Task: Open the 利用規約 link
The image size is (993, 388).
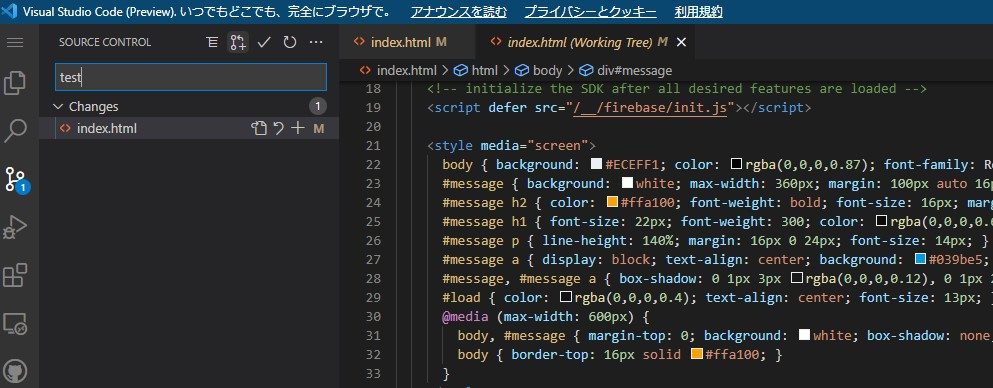Action: pos(699,12)
